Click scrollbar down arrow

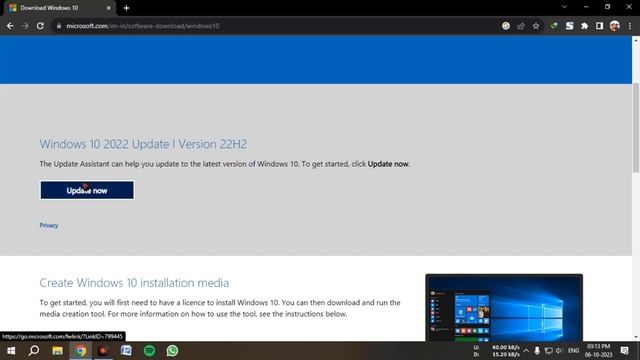(x=636, y=337)
